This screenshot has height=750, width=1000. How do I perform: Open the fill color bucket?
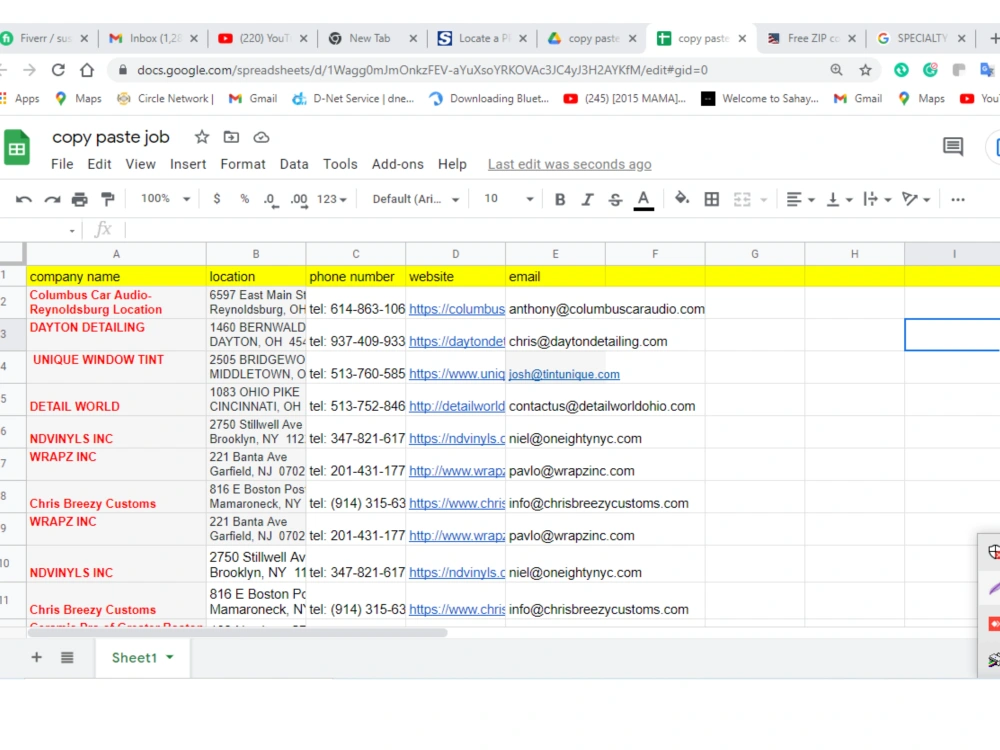point(682,199)
